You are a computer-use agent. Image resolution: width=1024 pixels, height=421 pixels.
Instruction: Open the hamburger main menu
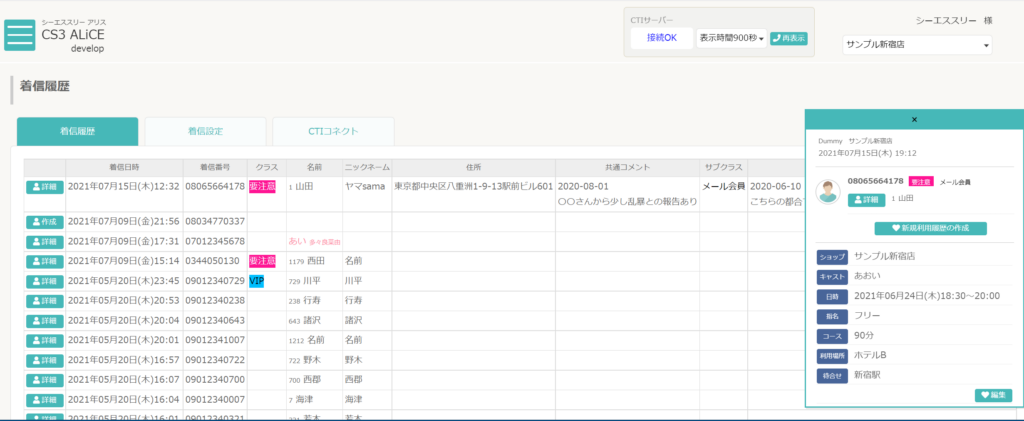(20, 35)
